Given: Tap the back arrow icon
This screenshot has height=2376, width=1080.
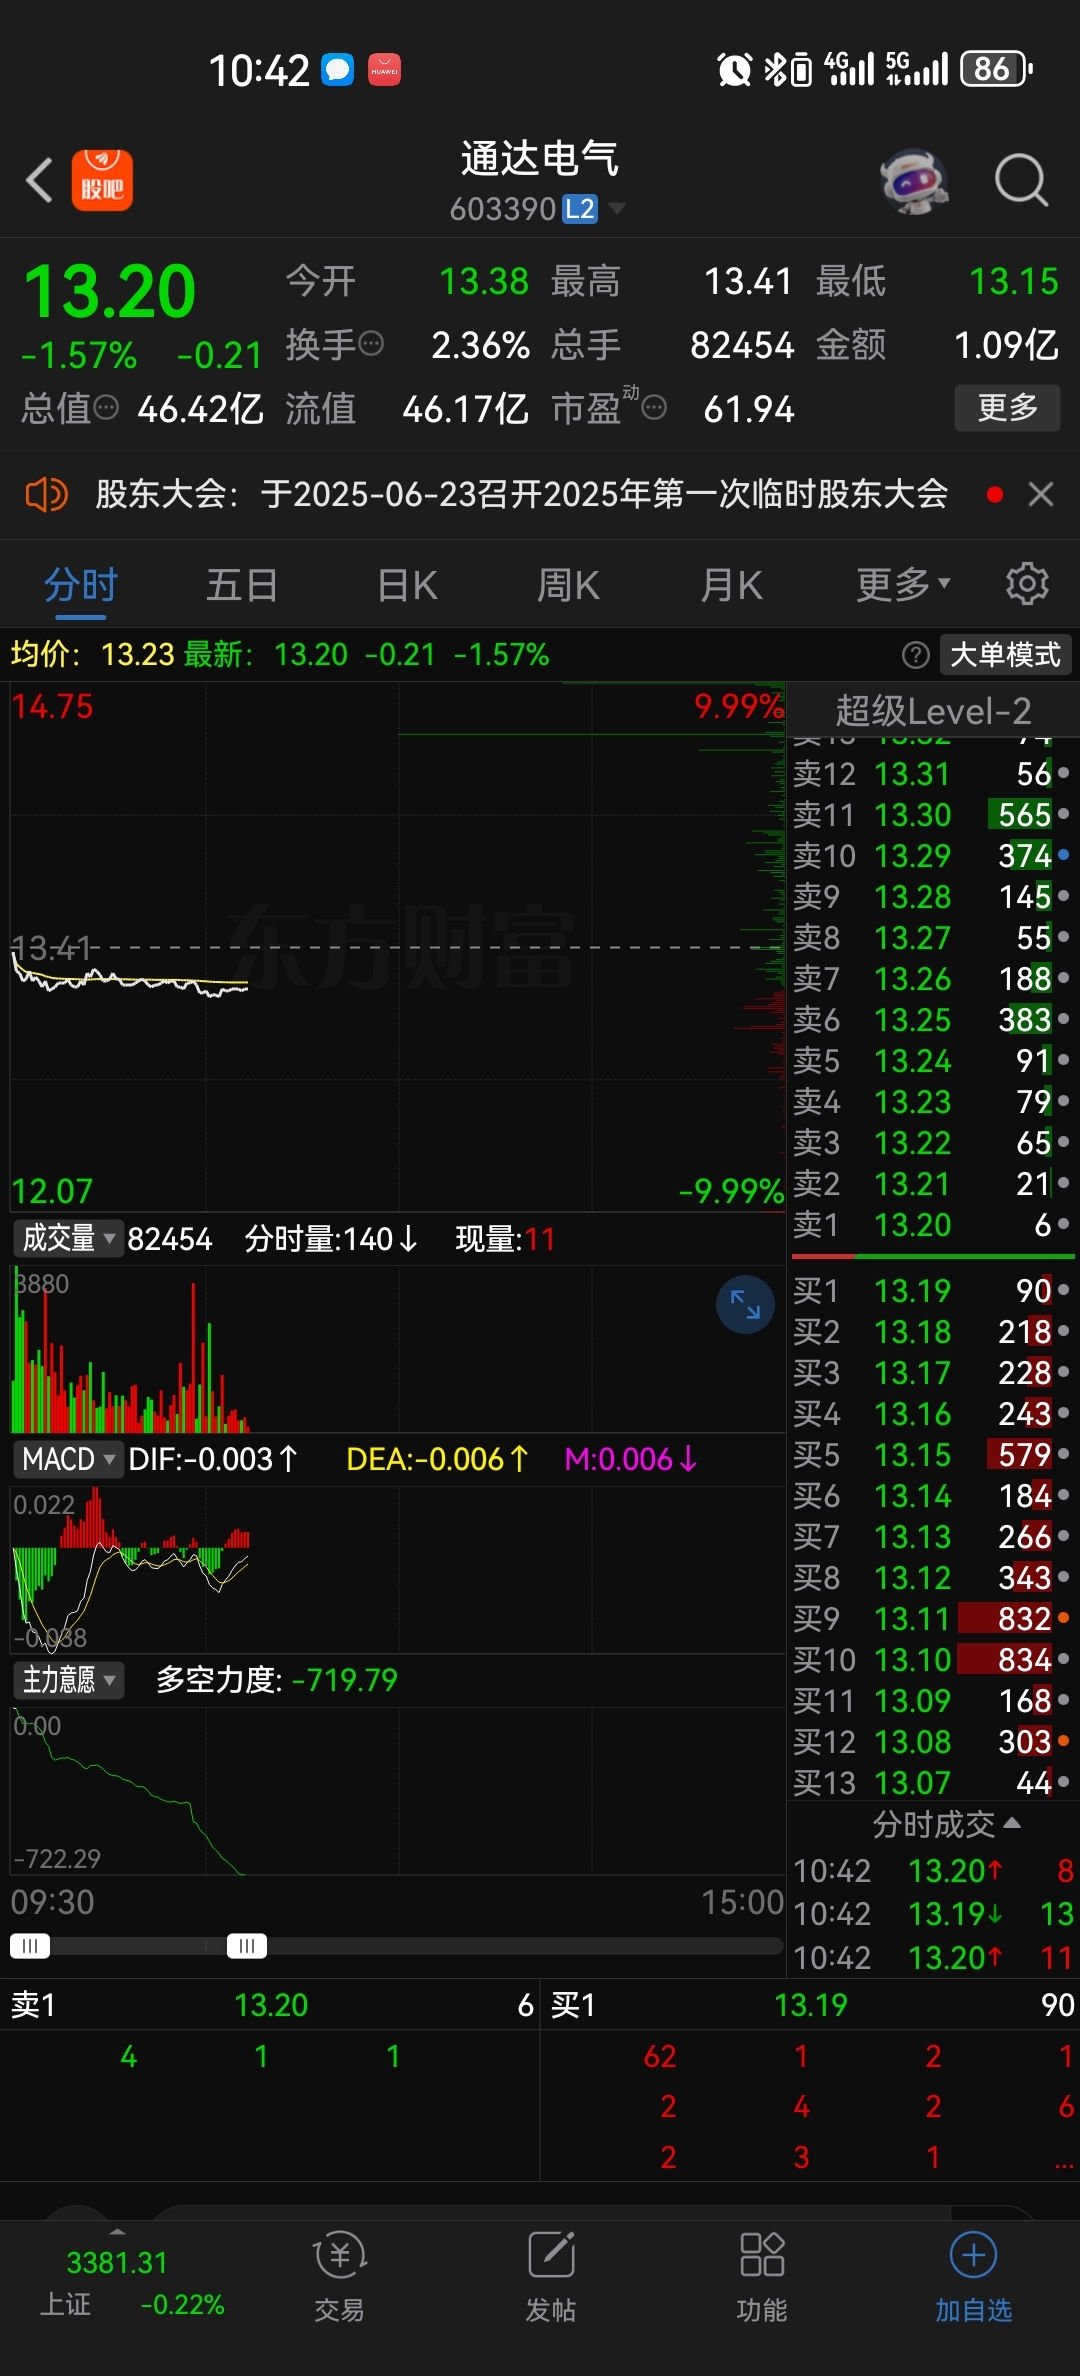Looking at the screenshot, I should 39,181.
